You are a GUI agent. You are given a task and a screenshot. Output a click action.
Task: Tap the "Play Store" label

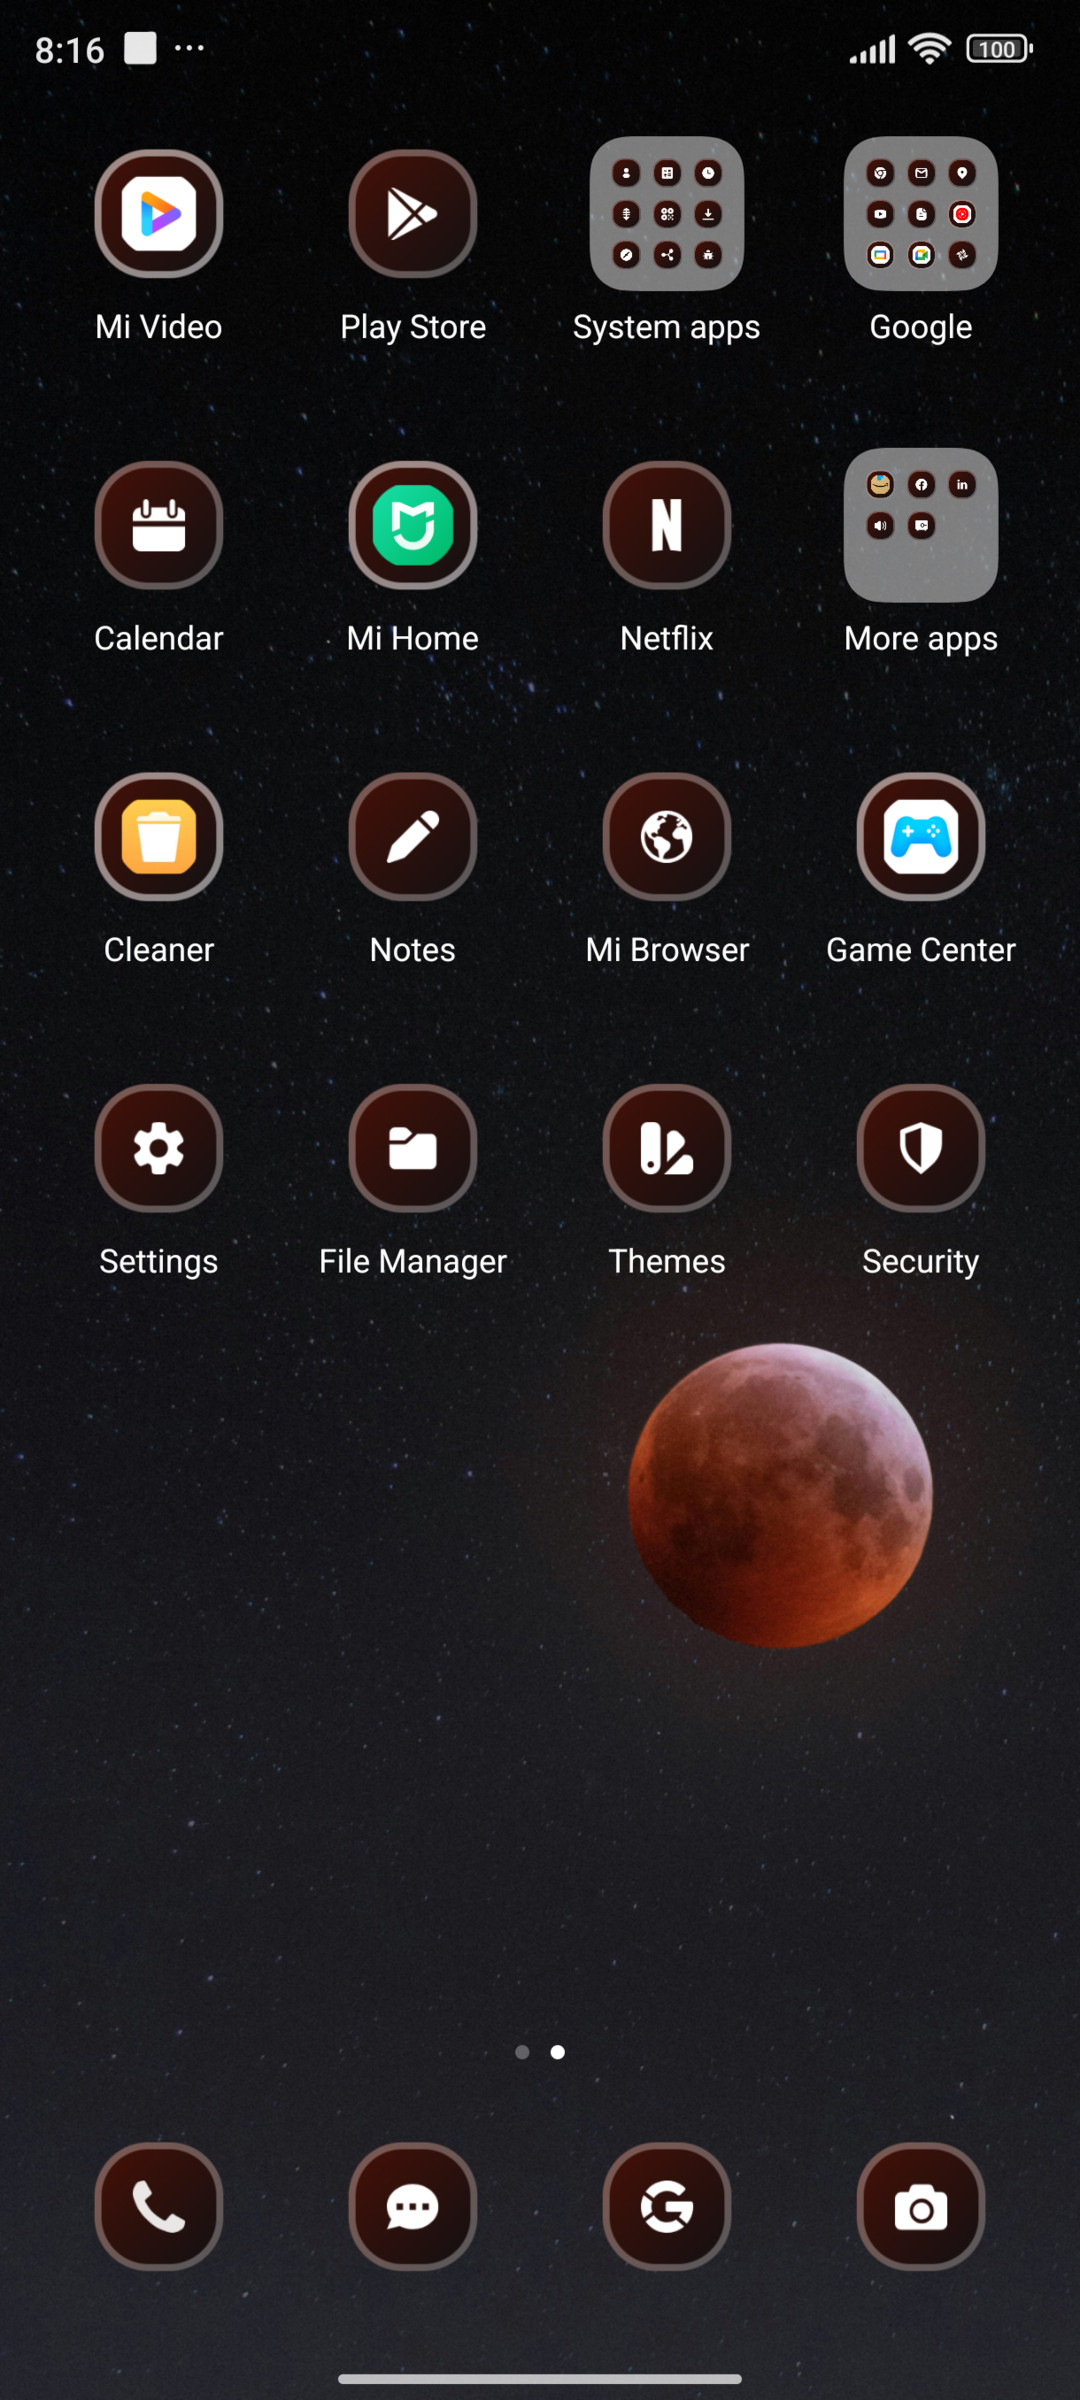pyautogui.click(x=413, y=327)
